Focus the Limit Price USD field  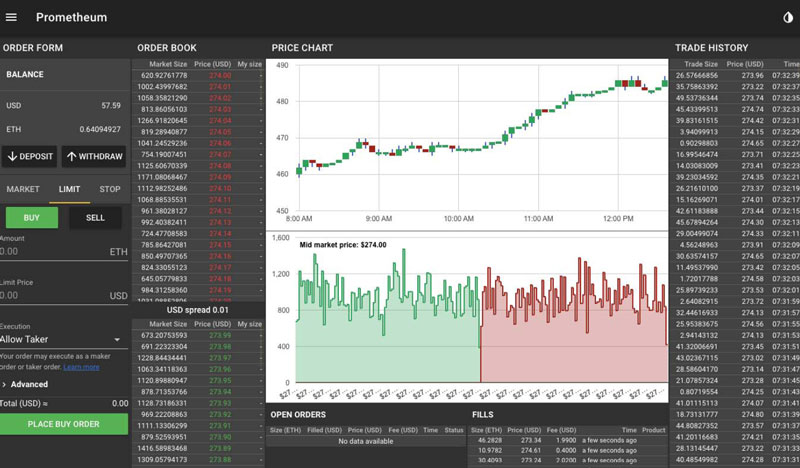click(50, 296)
